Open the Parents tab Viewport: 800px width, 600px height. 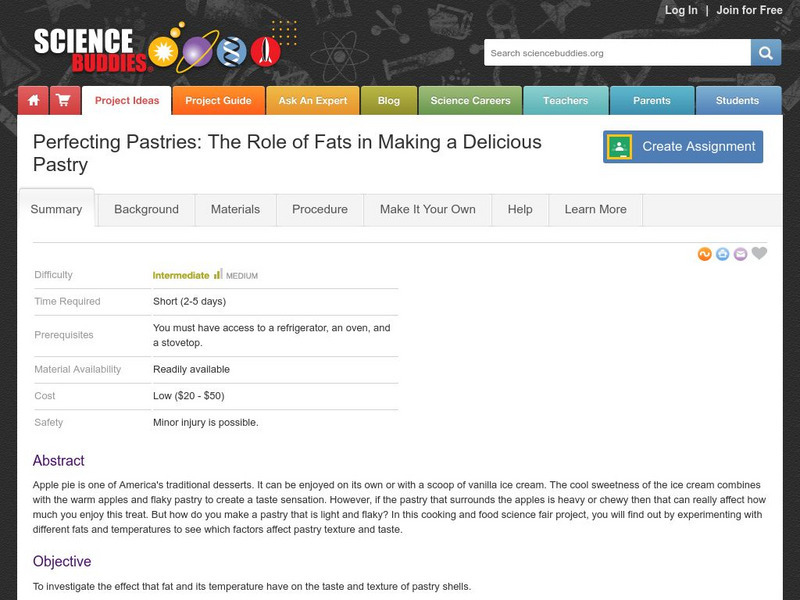click(x=652, y=101)
